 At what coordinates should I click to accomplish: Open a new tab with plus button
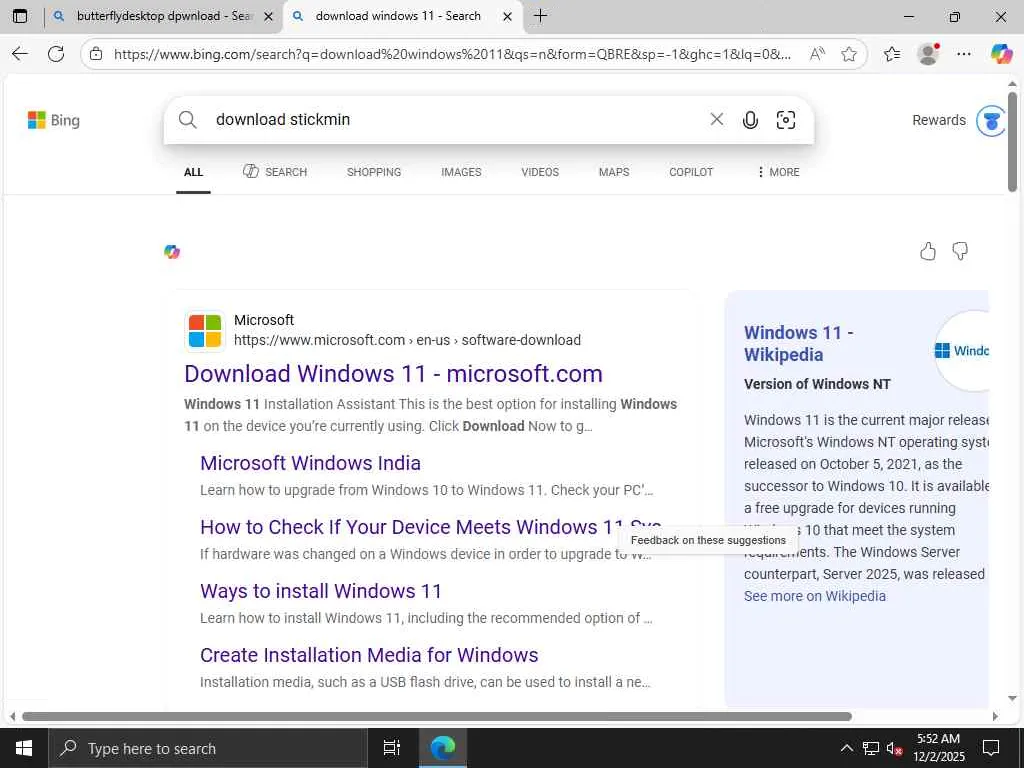tap(540, 16)
